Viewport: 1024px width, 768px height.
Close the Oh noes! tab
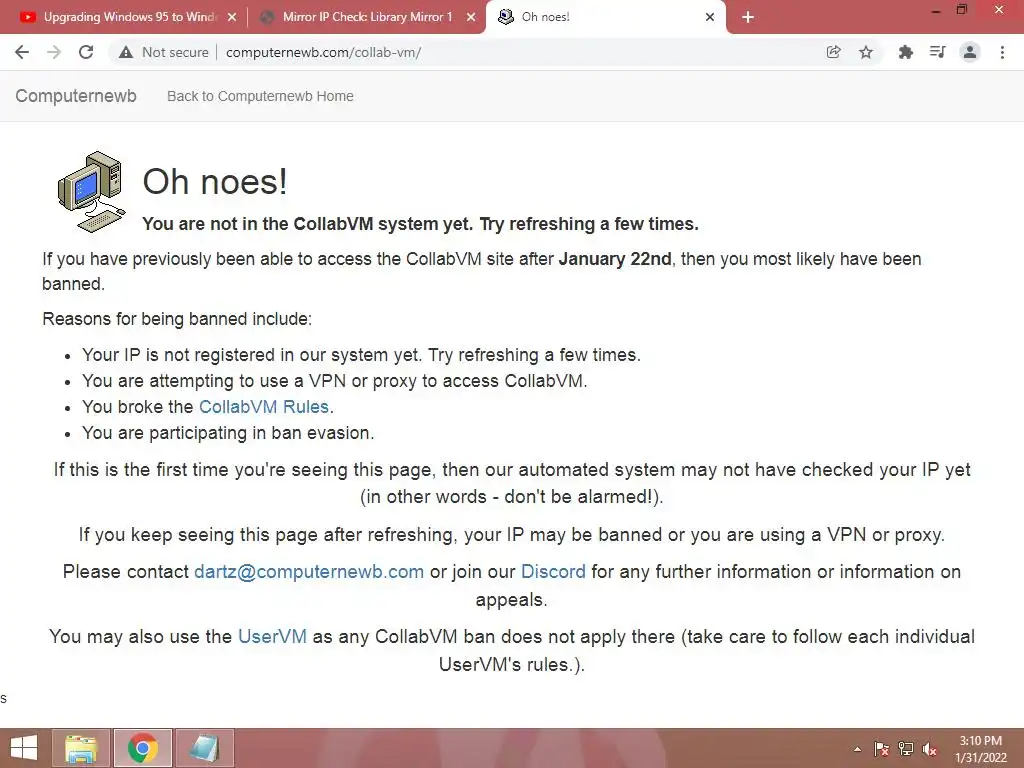(x=710, y=18)
